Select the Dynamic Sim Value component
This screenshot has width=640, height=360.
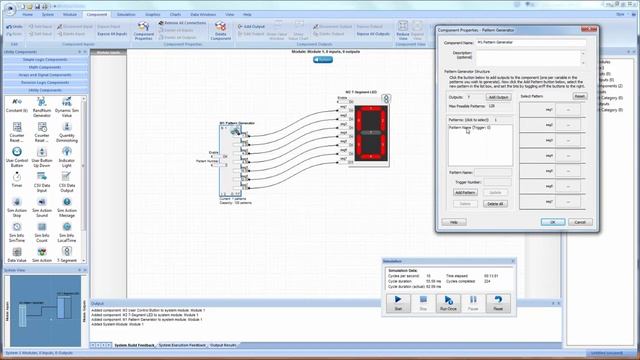click(x=67, y=107)
